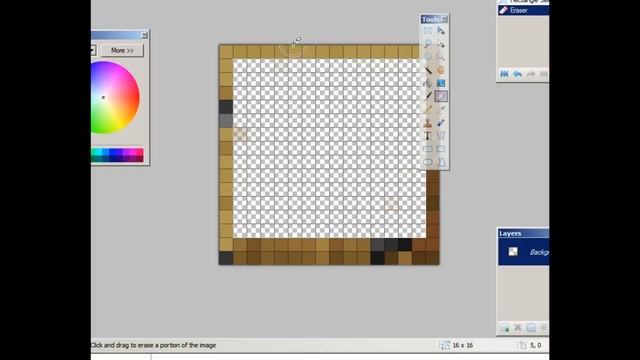Select the Clone Stamp tool
This screenshot has width=640, height=360.
[427, 122]
